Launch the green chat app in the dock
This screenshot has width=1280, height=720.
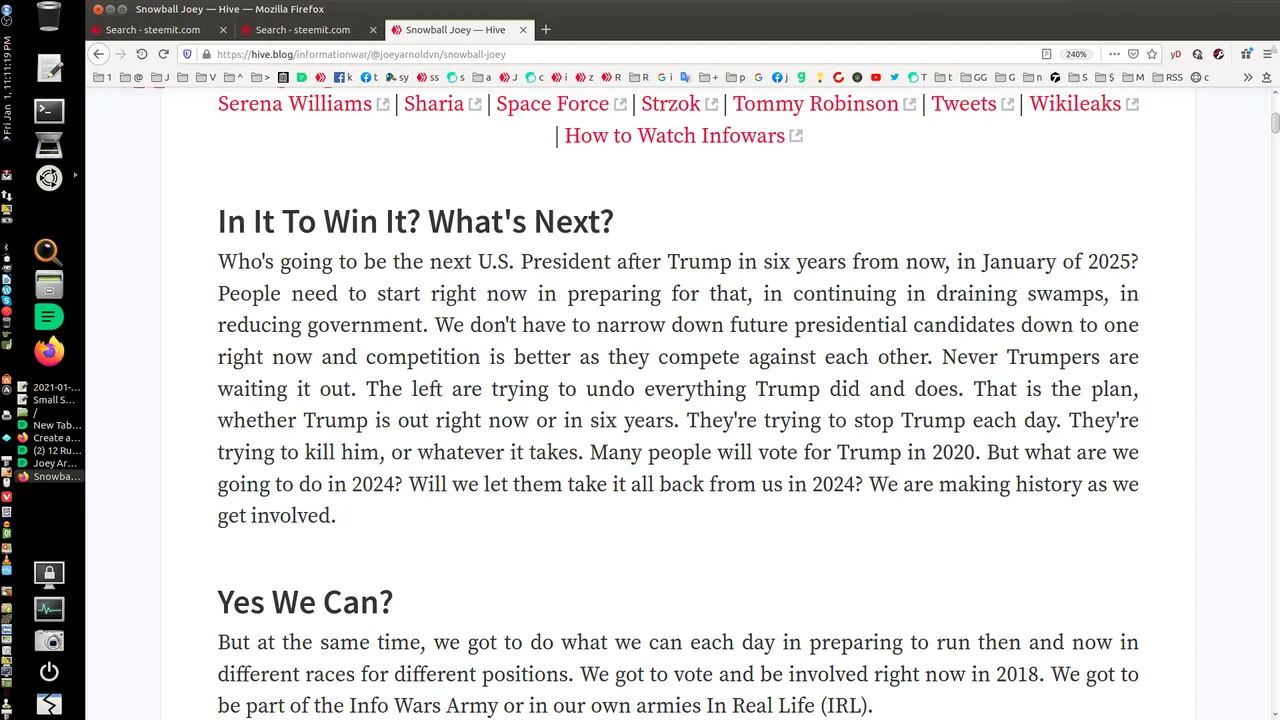point(49,317)
